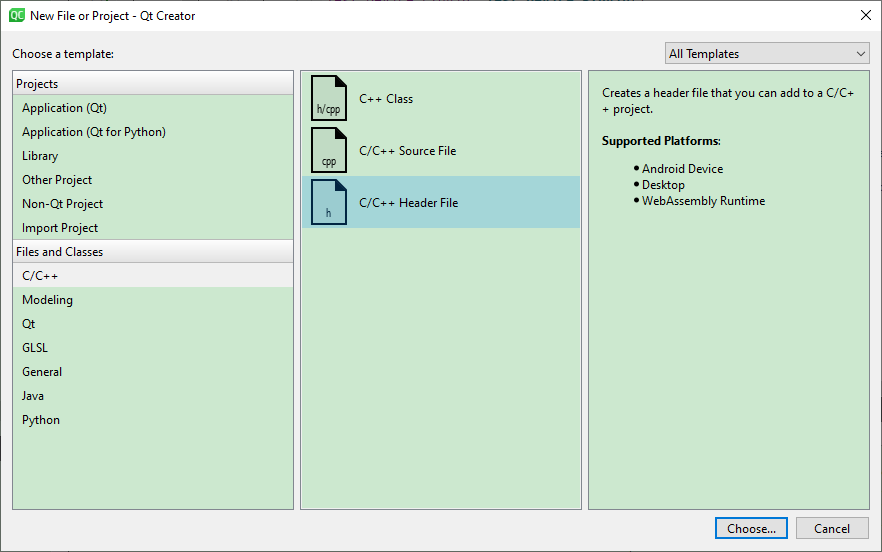Select the Python files category
The image size is (882, 552).
coord(152,420)
